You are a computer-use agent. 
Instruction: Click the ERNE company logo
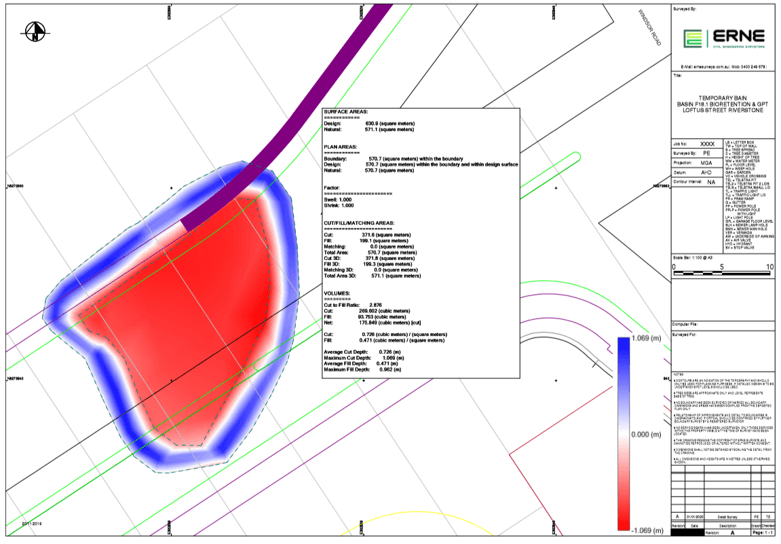(x=721, y=39)
